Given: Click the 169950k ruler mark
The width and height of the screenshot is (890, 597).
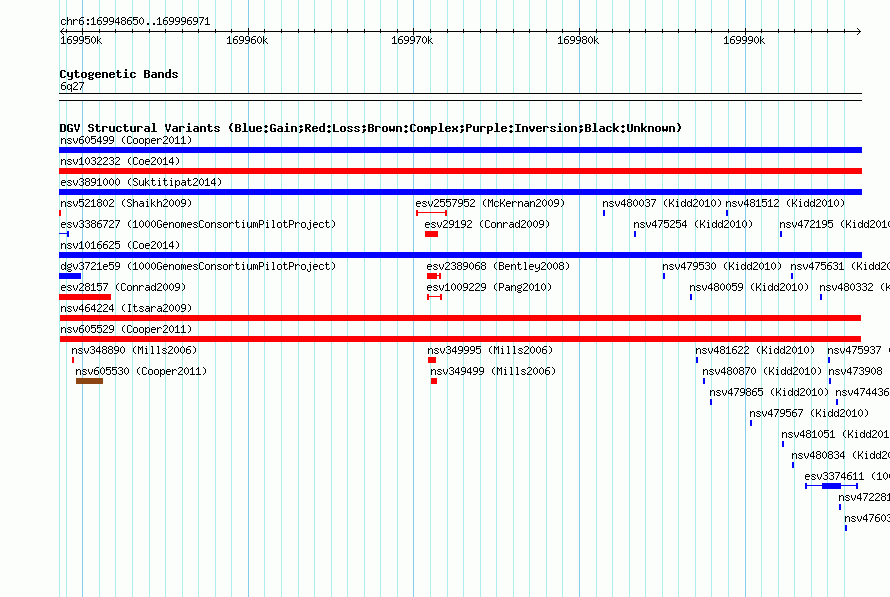Looking at the screenshot, I should point(81,40).
